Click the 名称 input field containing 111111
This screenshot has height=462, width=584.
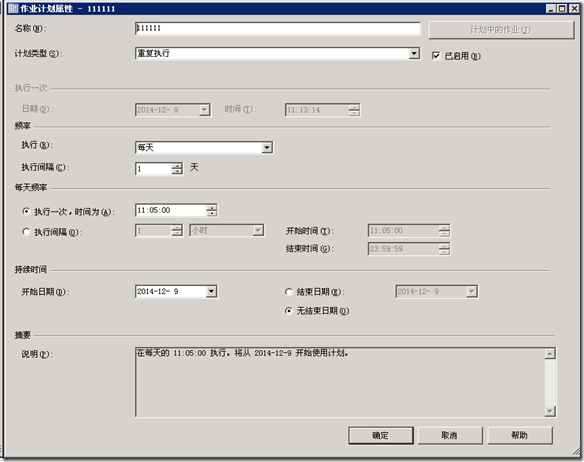coord(278,29)
